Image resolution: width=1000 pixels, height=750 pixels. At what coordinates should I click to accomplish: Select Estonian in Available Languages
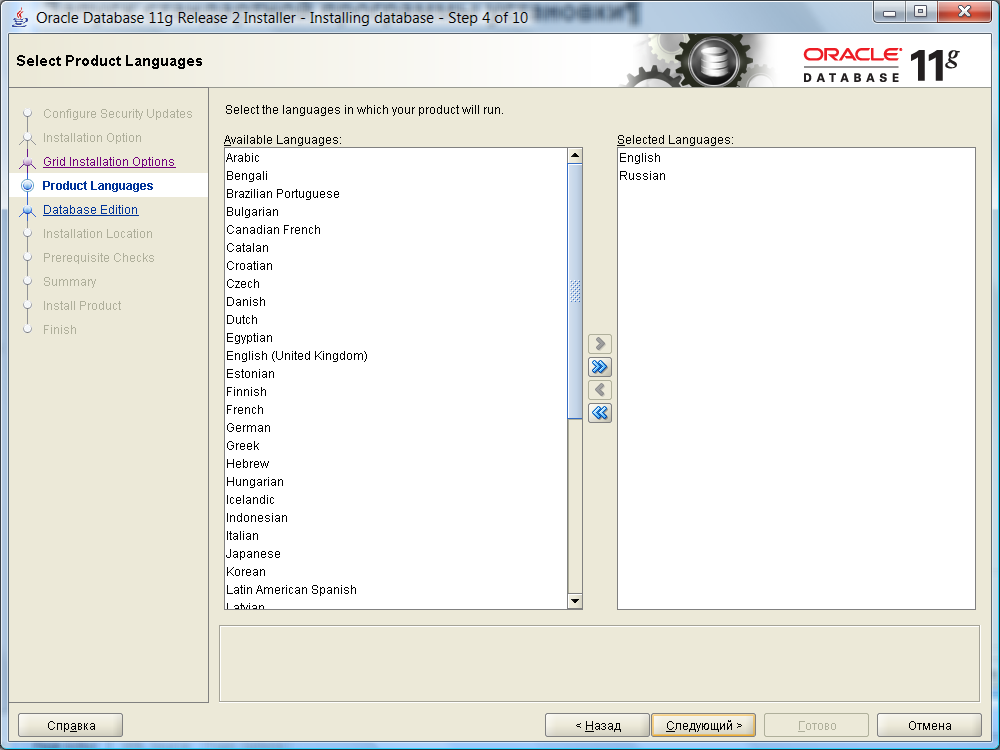(395, 374)
